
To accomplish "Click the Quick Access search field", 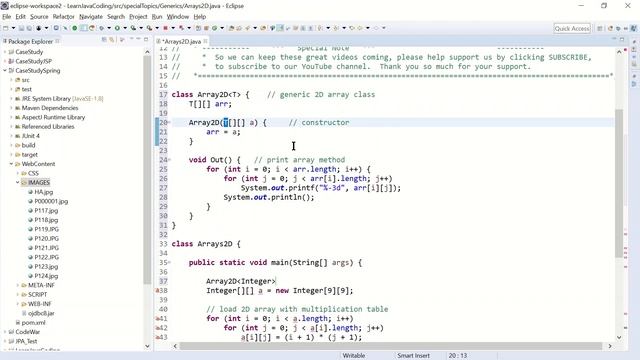I will 572,29.
